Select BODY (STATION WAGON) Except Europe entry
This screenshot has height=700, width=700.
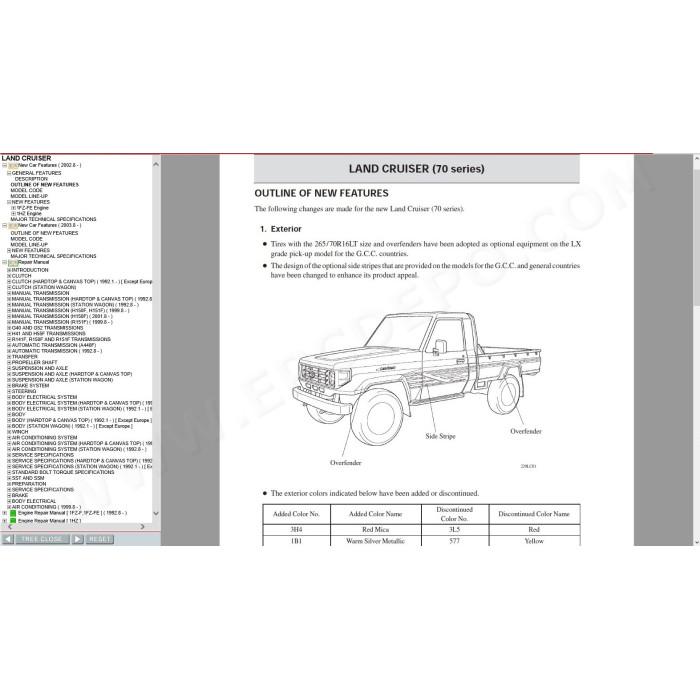pos(72,427)
